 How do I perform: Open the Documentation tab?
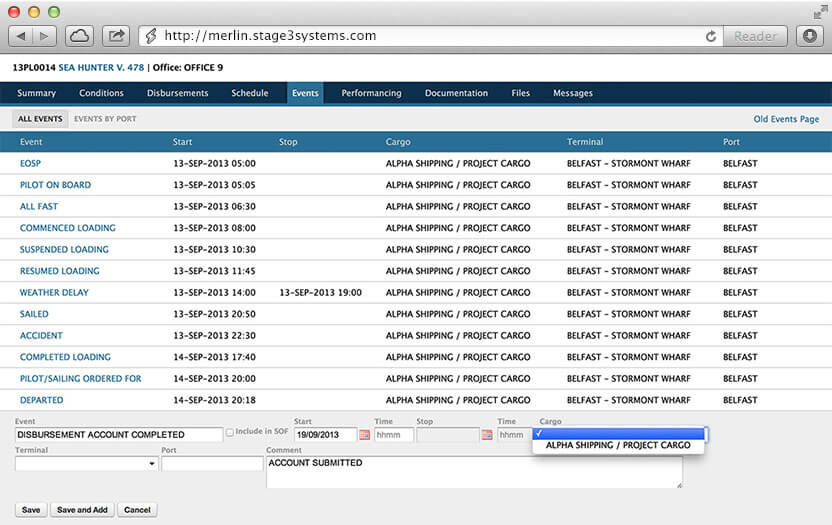(456, 93)
